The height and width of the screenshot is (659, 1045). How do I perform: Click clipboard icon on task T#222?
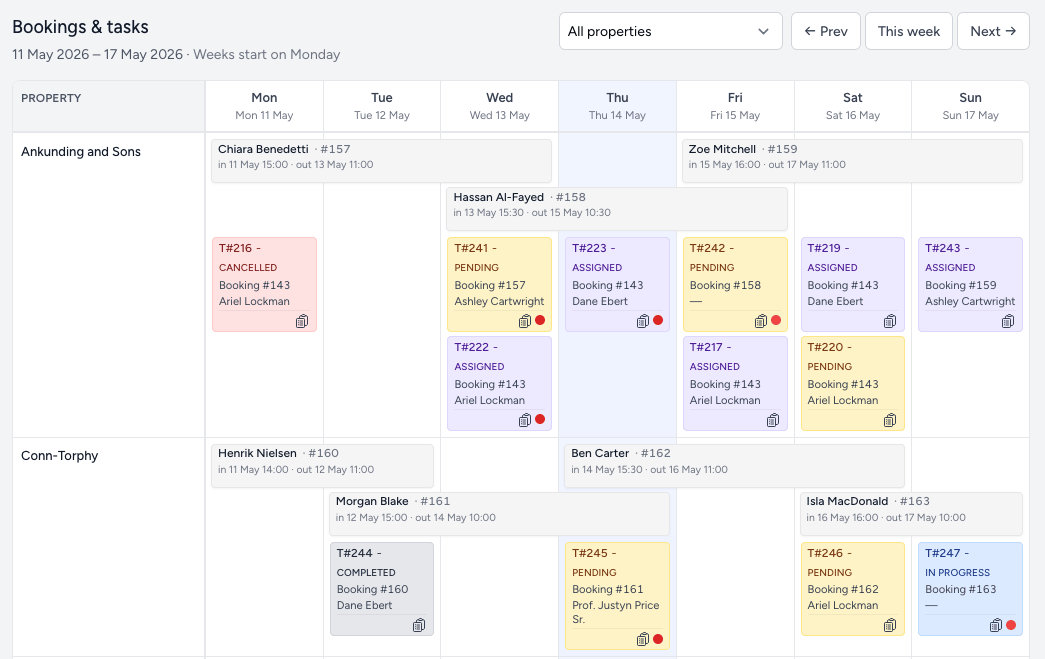click(525, 420)
